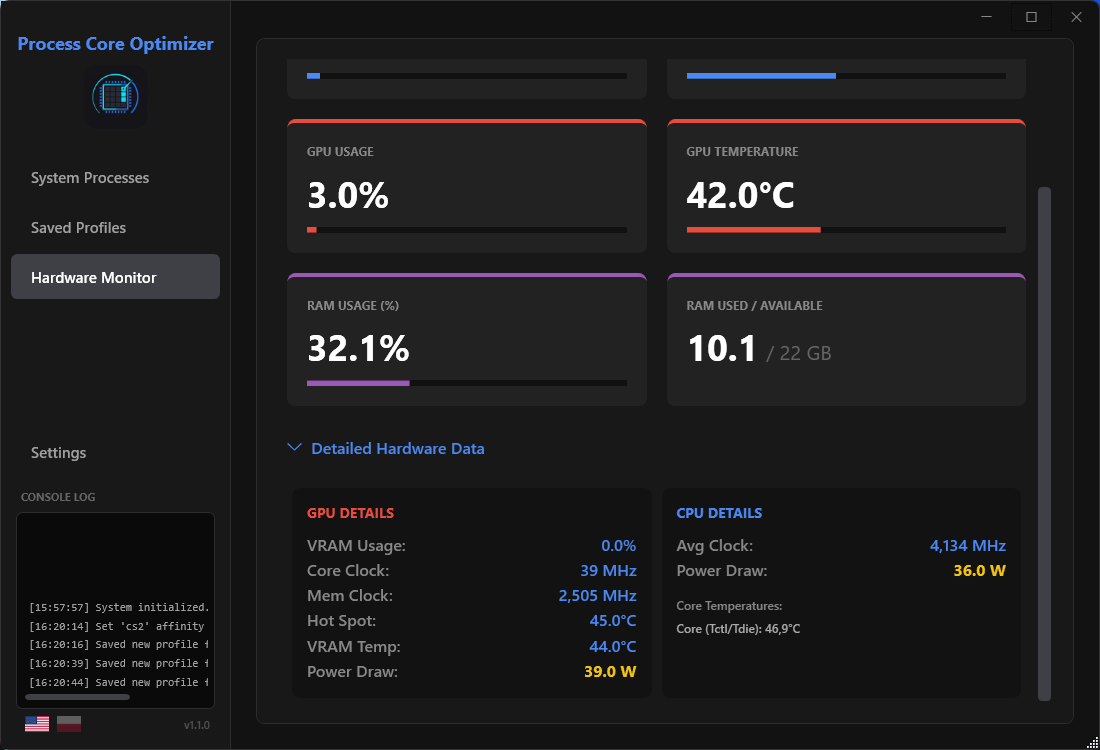Switch language with the second flag icon
Image resolution: width=1100 pixels, height=750 pixels.
tap(69, 724)
